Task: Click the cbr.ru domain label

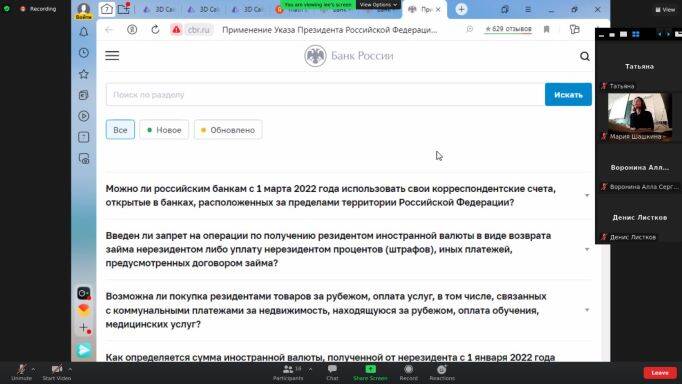Action: pos(199,30)
